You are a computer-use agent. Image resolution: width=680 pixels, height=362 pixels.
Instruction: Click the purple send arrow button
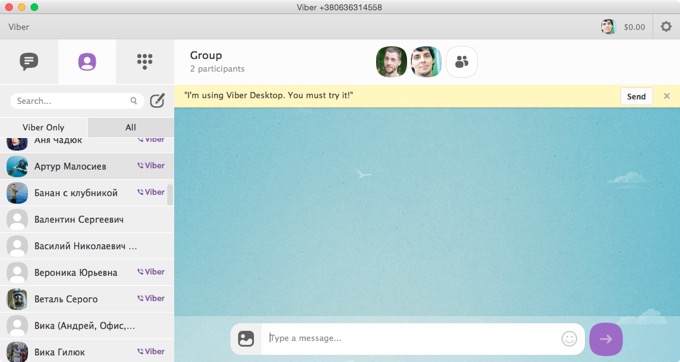click(606, 339)
